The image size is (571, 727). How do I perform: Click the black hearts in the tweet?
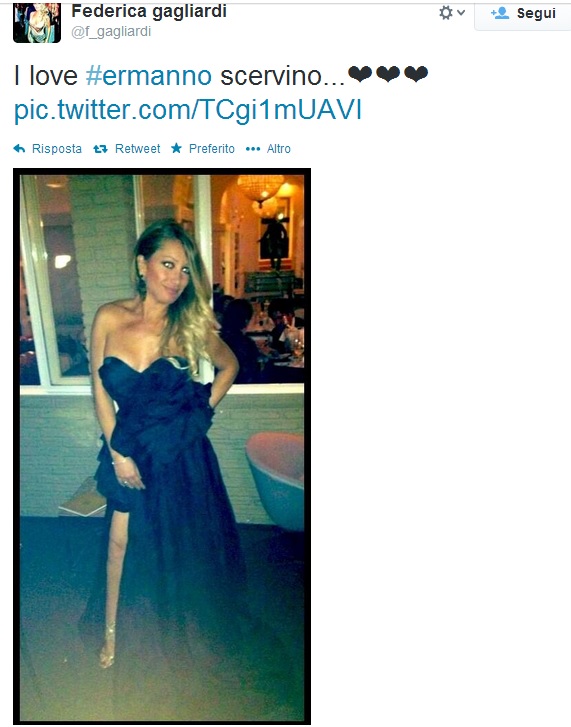[x=388, y=74]
